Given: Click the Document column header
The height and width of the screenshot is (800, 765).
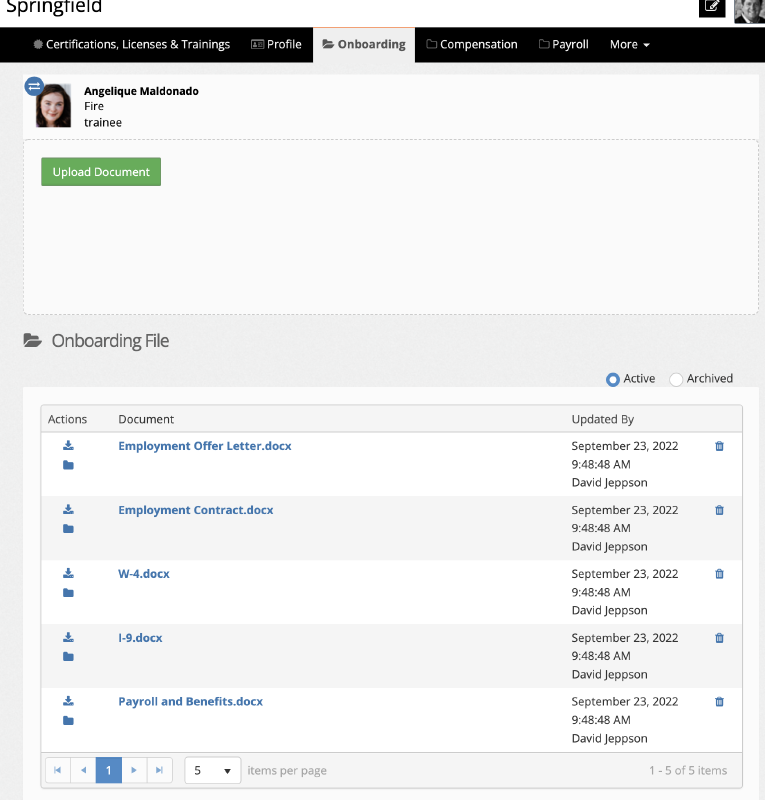Looking at the screenshot, I should (146, 419).
